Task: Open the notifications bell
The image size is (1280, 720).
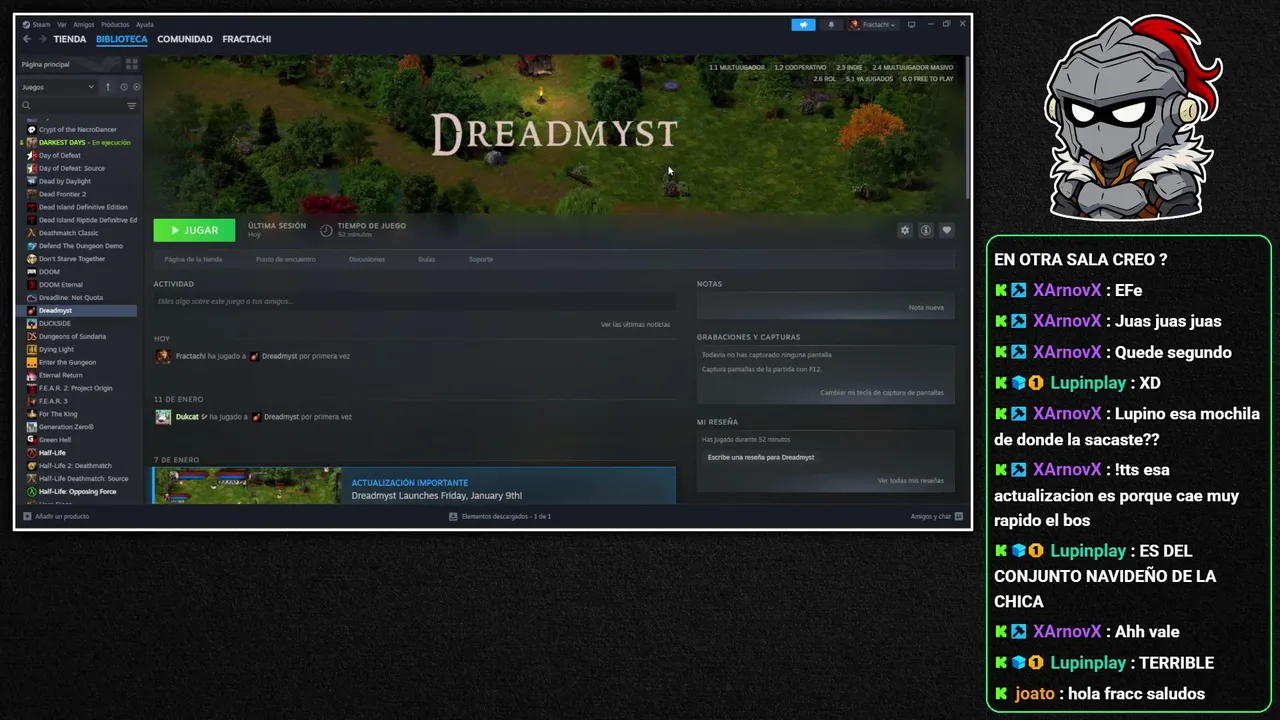Action: 830,24
